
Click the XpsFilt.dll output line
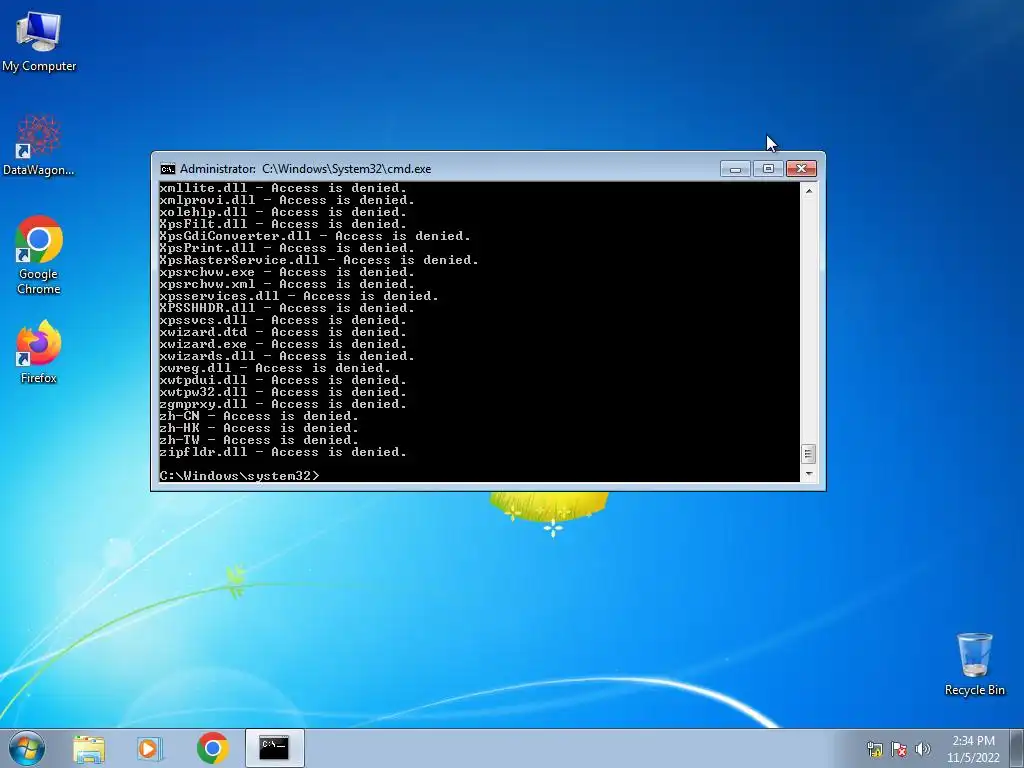(283, 224)
